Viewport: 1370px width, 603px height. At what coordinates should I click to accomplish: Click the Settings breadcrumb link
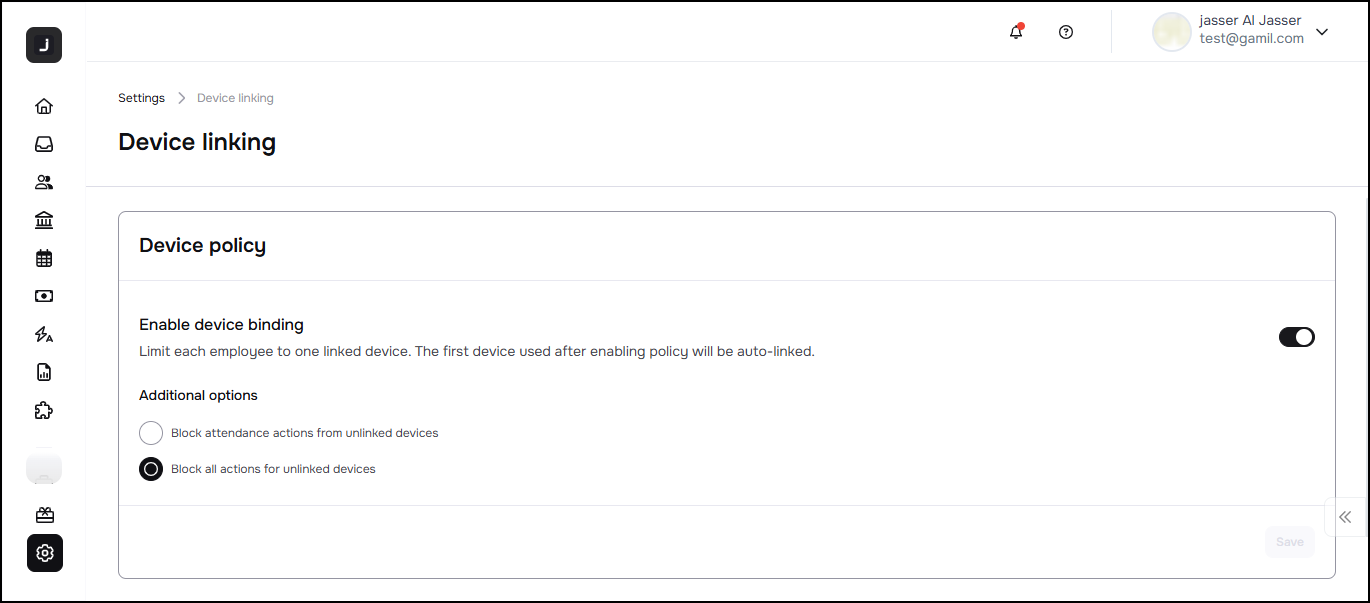(x=141, y=98)
